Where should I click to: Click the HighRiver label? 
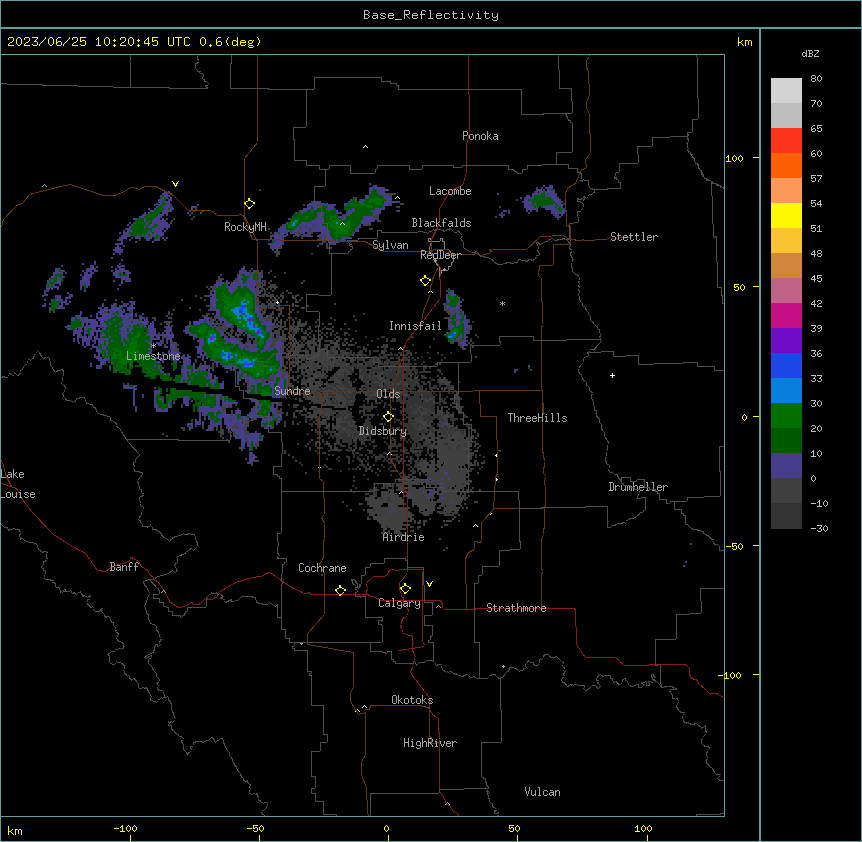tap(430, 743)
